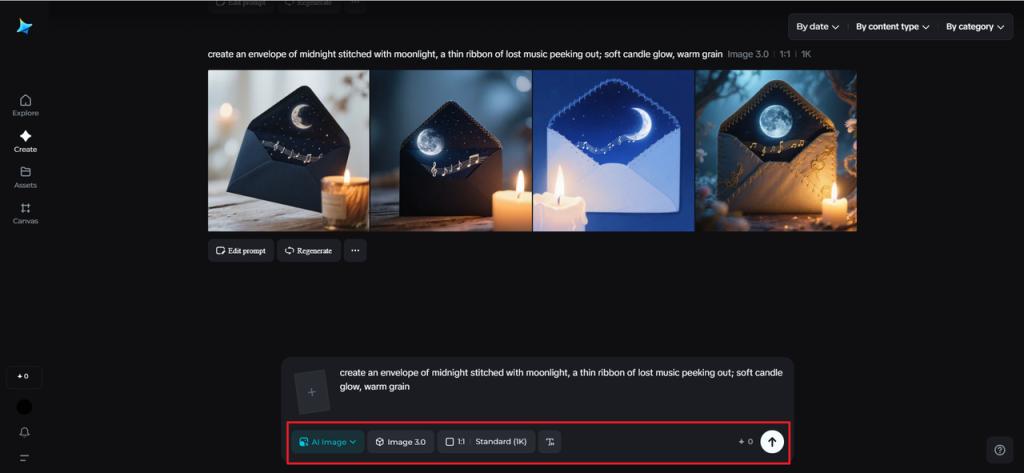1024x473 pixels.
Task: Open the Explore page in sidebar
Action: tap(25, 104)
